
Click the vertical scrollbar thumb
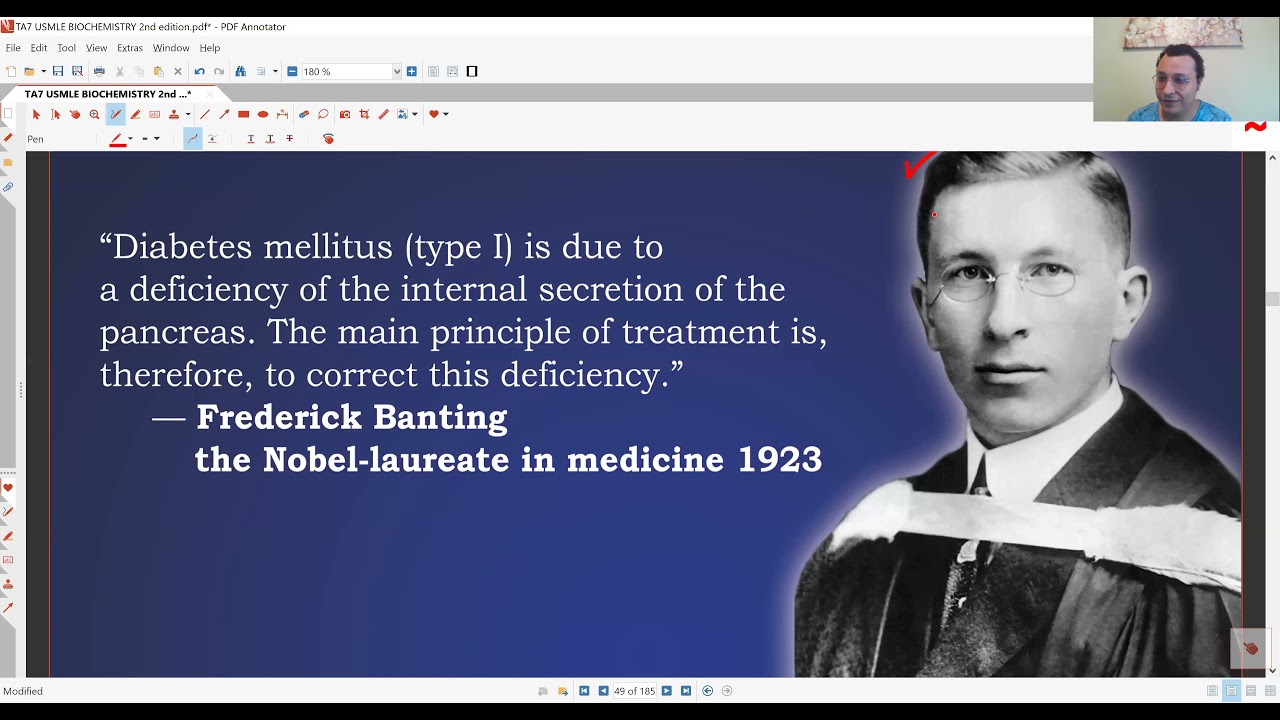point(1272,298)
